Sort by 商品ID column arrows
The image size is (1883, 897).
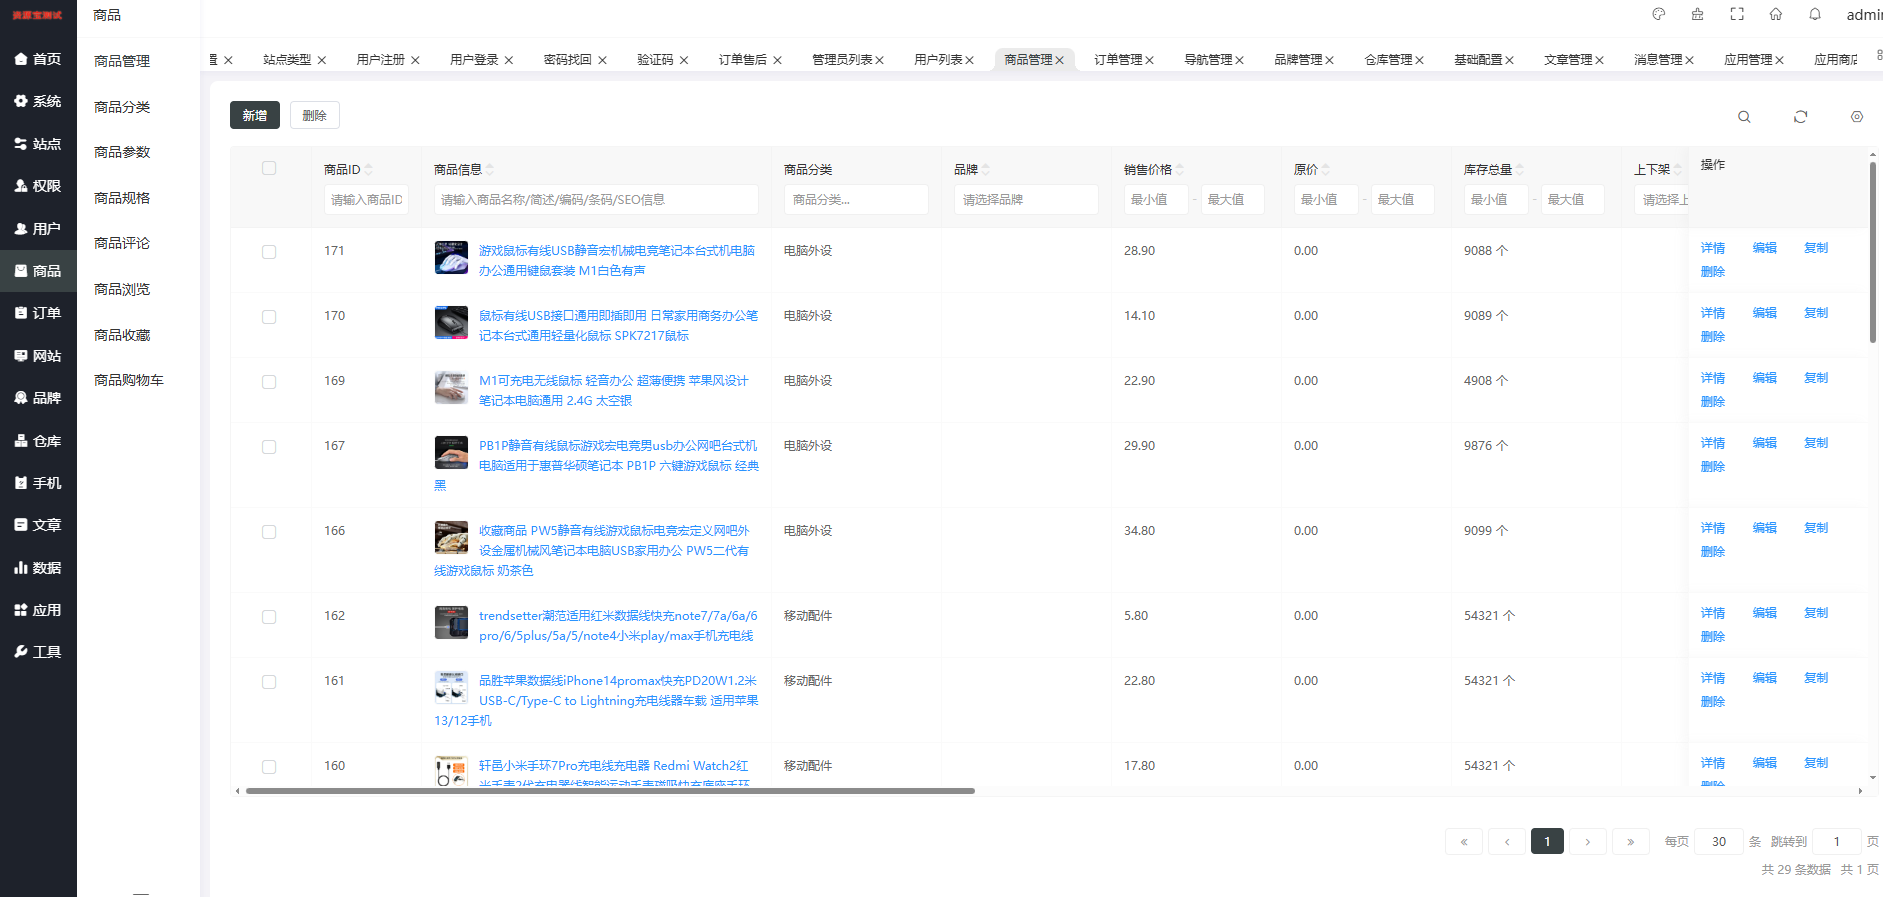(x=369, y=170)
